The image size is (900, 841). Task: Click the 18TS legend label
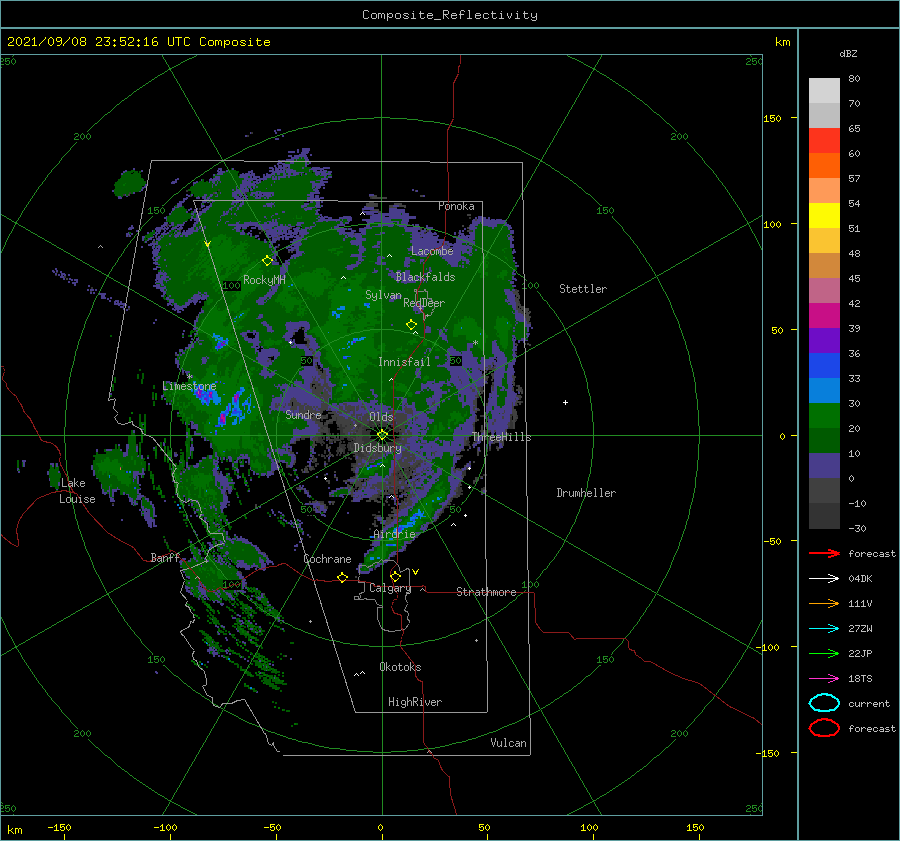pyautogui.click(x=860, y=679)
